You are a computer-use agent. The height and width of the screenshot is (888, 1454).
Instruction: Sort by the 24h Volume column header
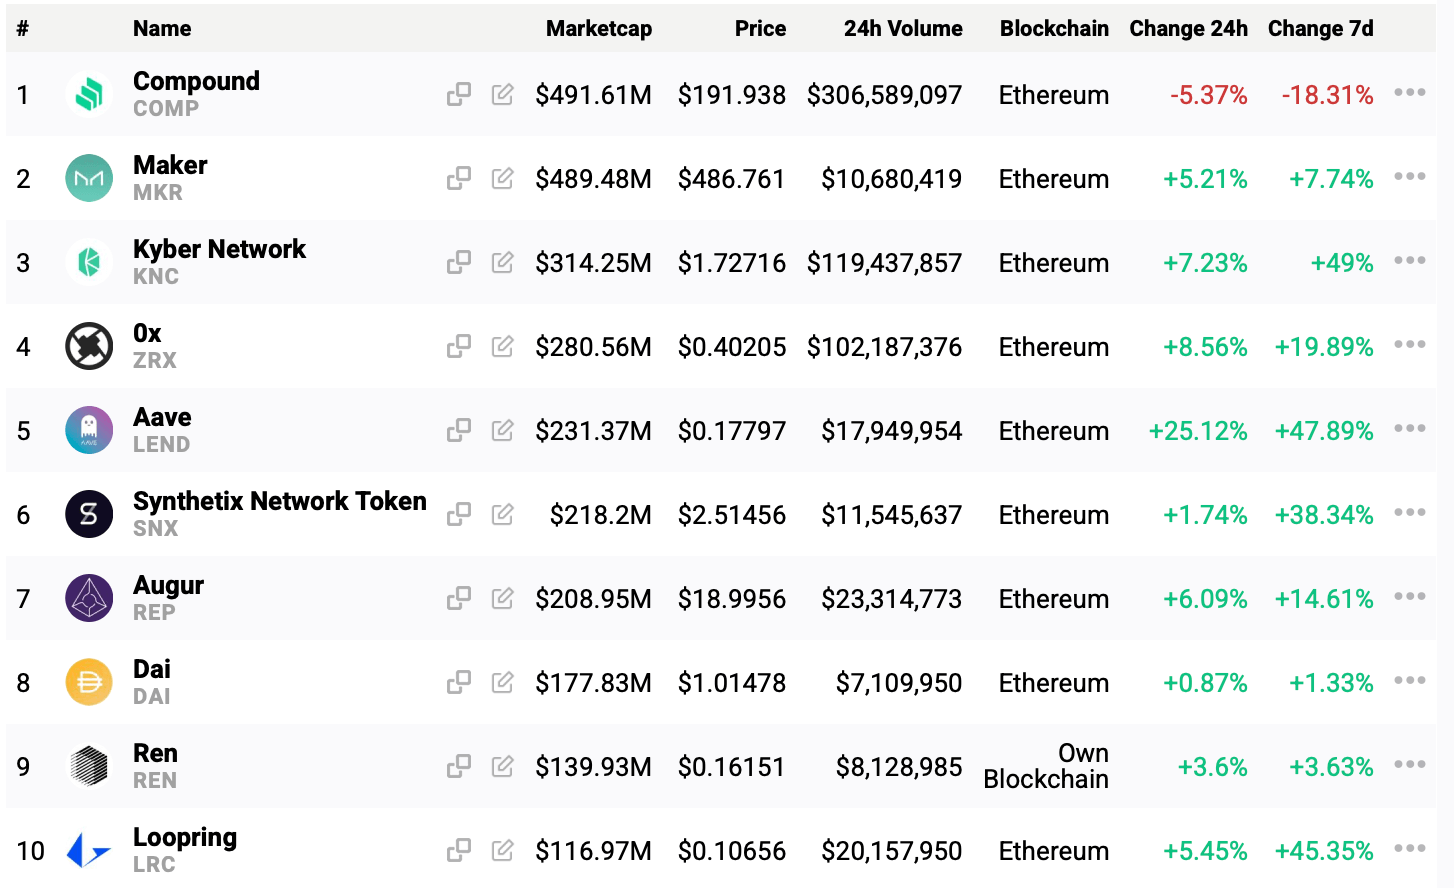pyautogui.click(x=903, y=28)
